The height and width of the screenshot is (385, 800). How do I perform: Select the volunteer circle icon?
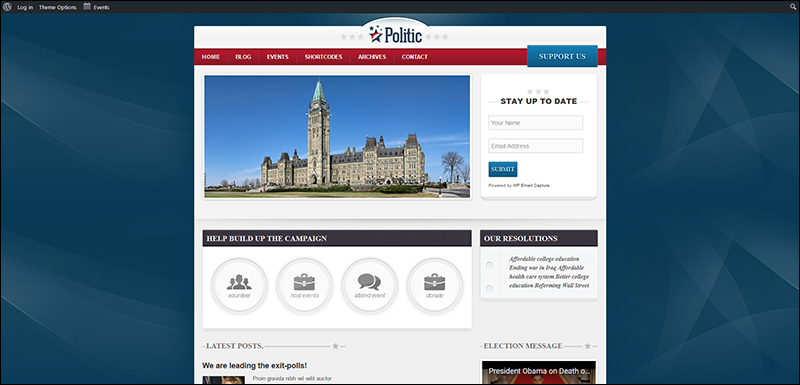pos(239,286)
